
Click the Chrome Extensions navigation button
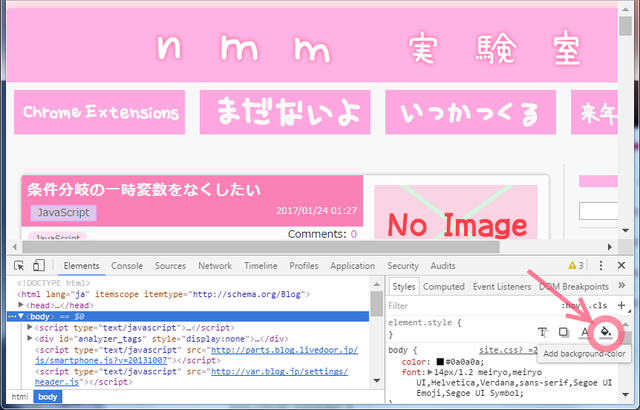pos(100,112)
